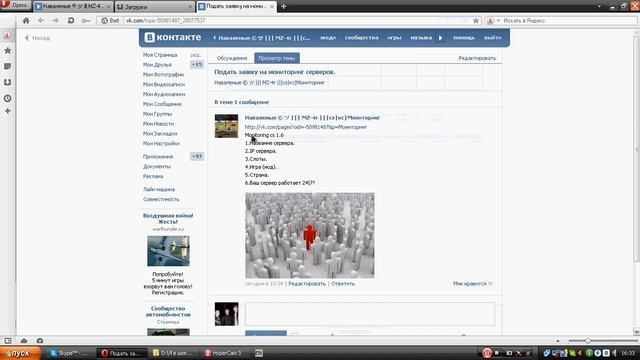Open Мои Фотографии in the left menu
The width and height of the screenshot is (640, 360).
coord(163,74)
